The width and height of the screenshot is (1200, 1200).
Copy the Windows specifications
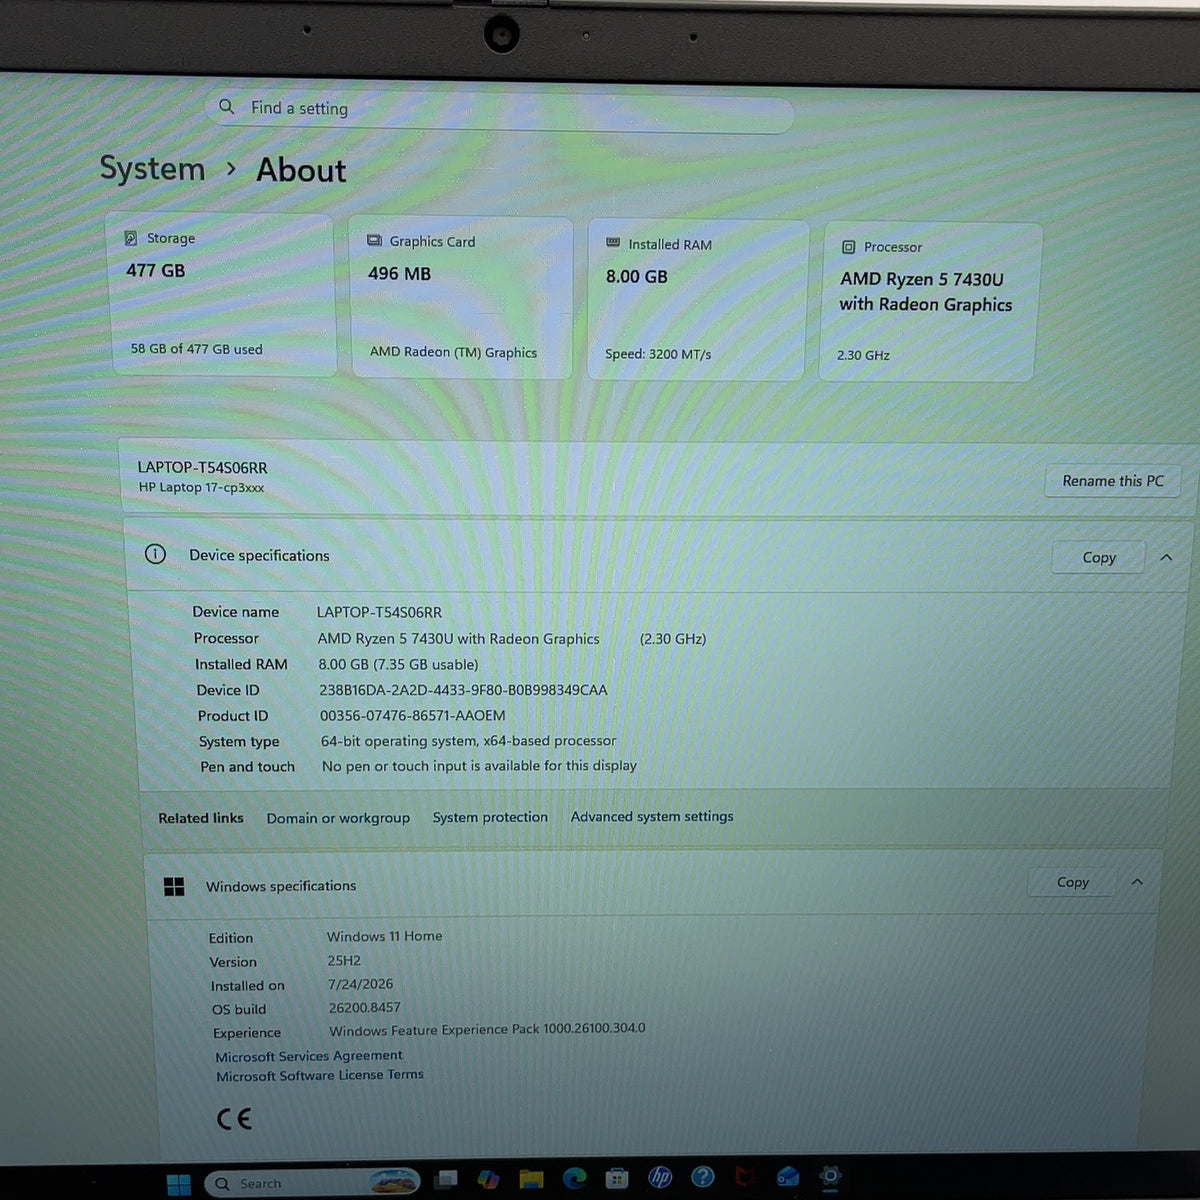[1073, 882]
